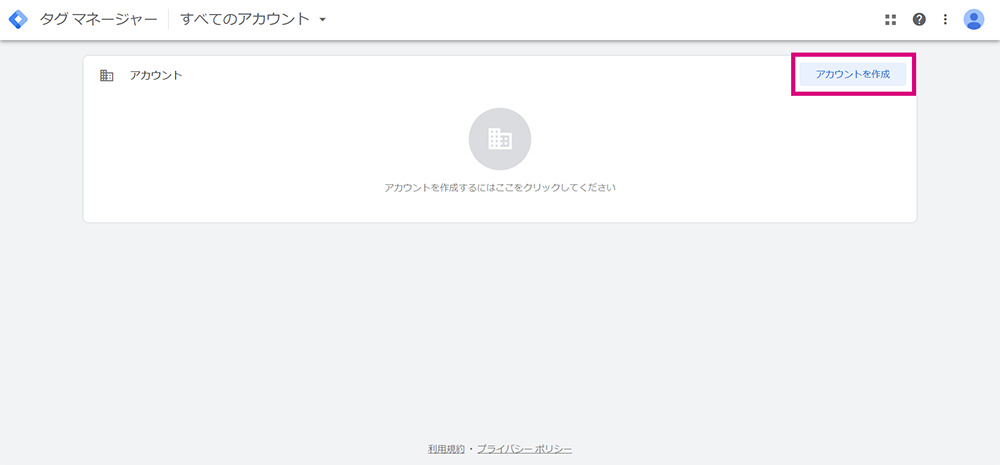This screenshot has height=465, width=1000.
Task: Click the Tag Manager diamond logo
Action: (18, 19)
